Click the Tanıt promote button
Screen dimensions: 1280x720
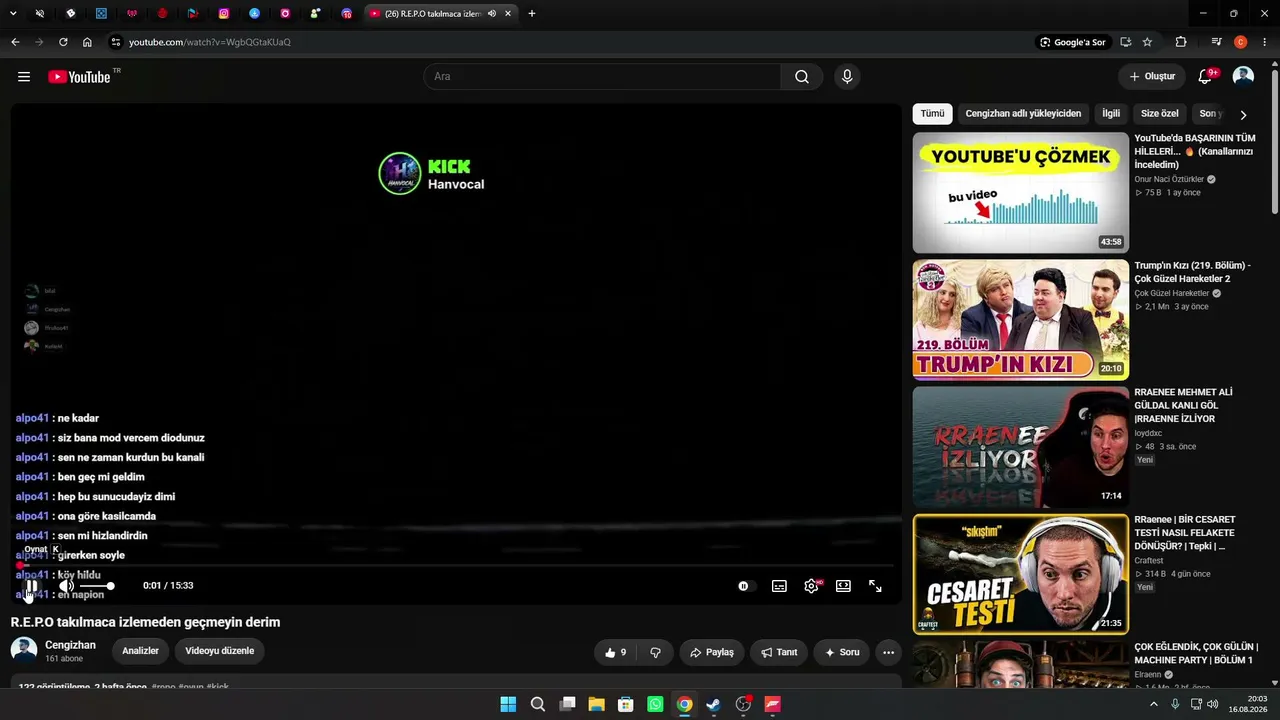[779, 652]
